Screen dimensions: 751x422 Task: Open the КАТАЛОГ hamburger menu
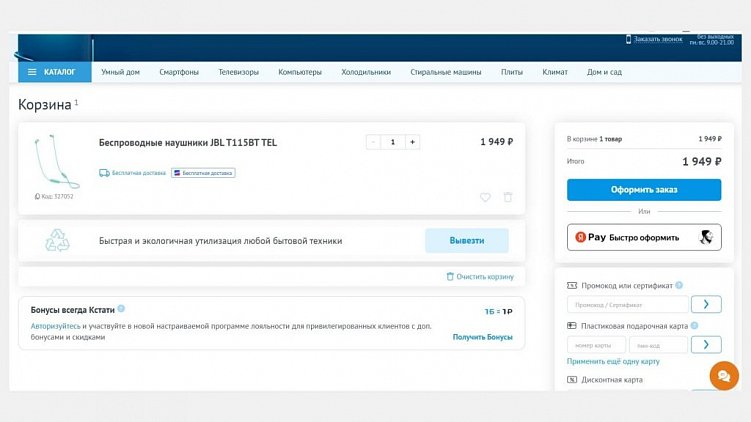(55, 72)
